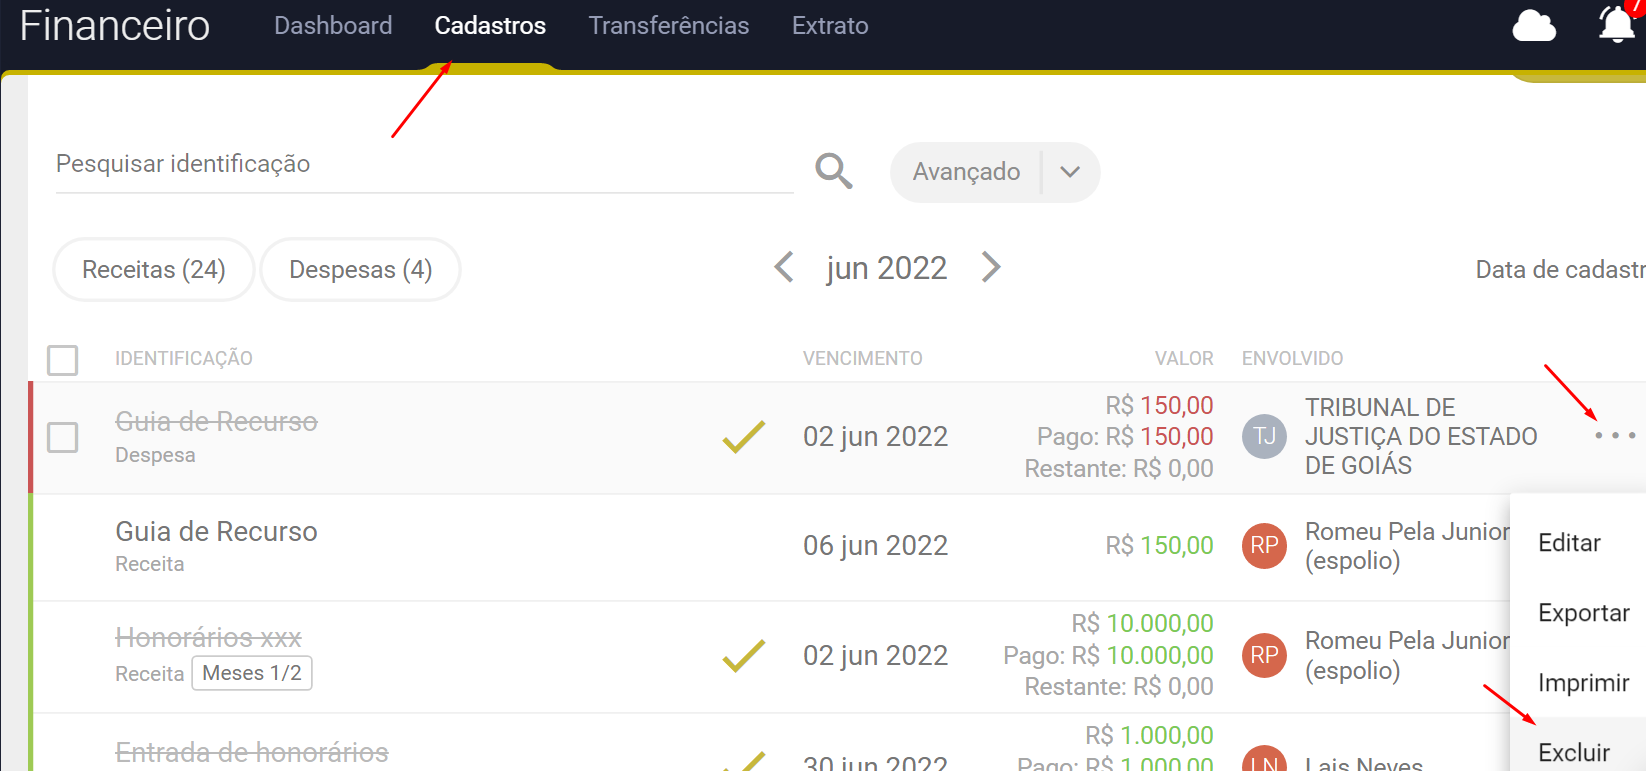Choose Editar in the context menu
The height and width of the screenshot is (771, 1646).
tap(1568, 543)
